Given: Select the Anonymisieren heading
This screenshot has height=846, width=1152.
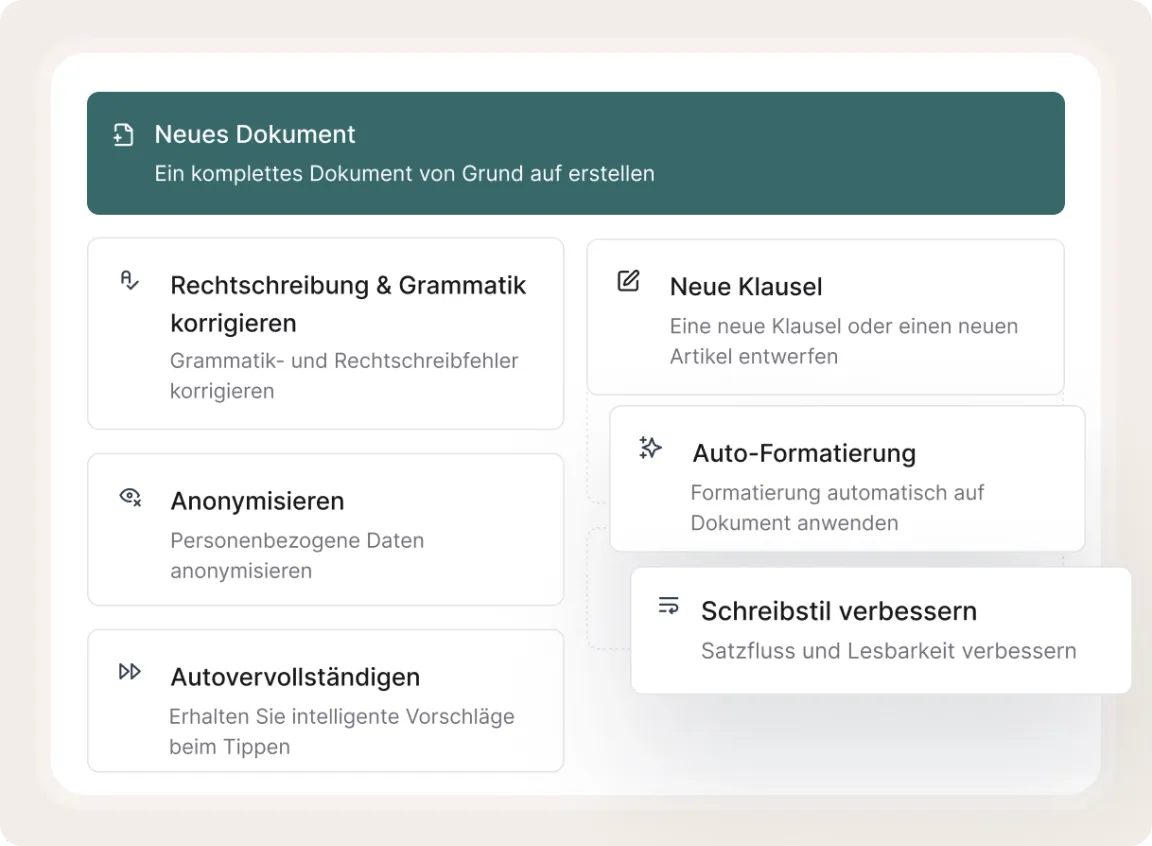Looking at the screenshot, I should tap(257, 501).
